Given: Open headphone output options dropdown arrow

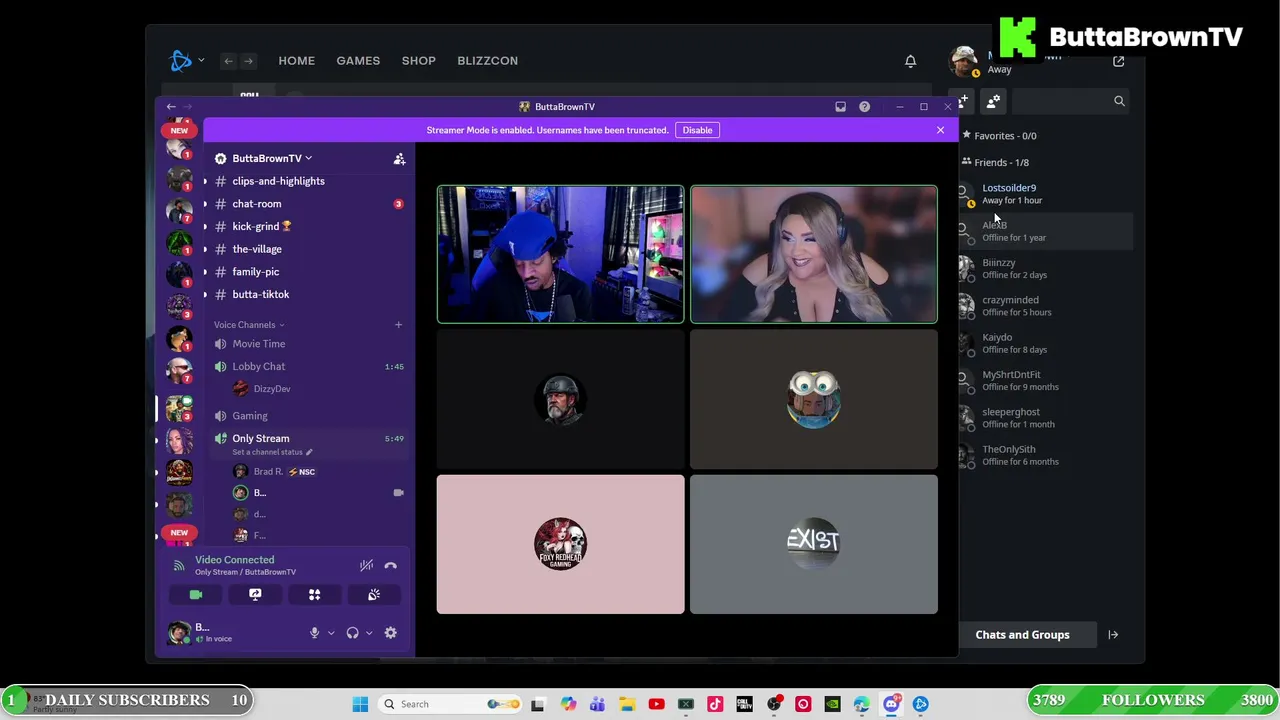Looking at the screenshot, I should pos(369,633).
